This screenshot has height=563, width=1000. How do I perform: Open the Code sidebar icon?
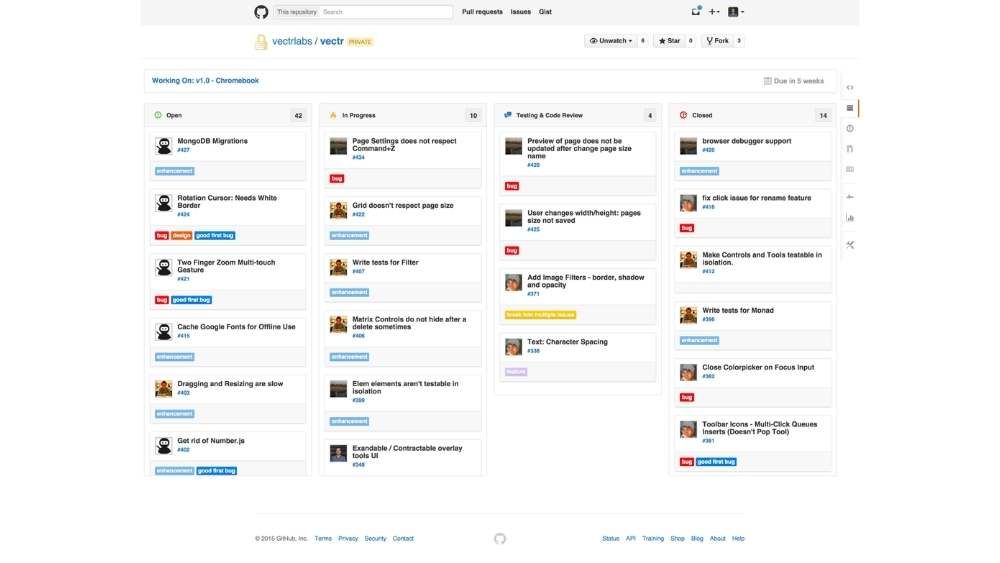[849, 87]
